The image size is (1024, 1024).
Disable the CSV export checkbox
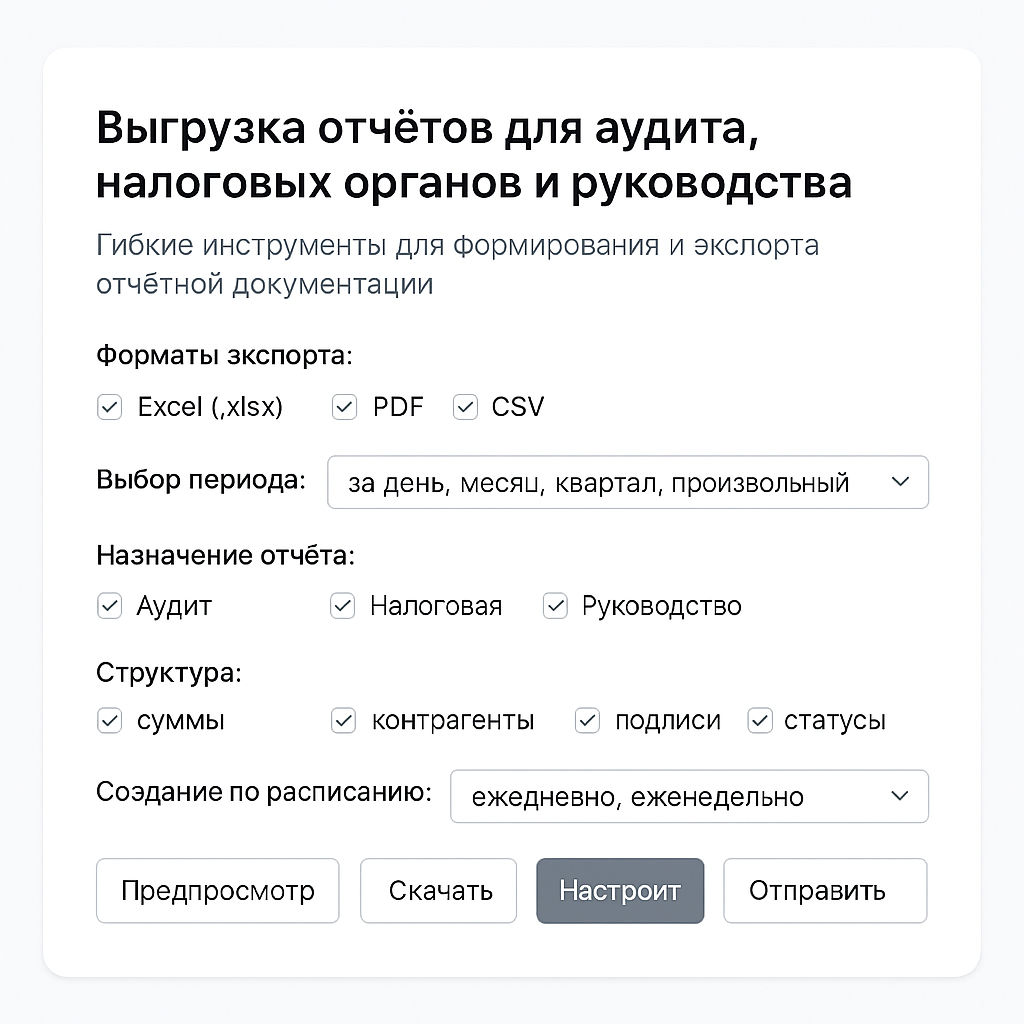[465, 407]
